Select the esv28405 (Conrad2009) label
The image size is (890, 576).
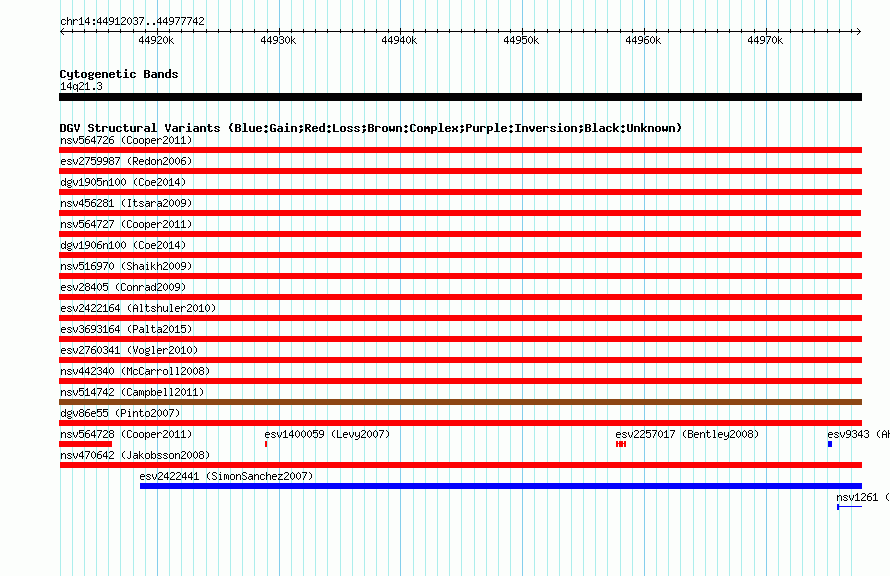(x=123, y=287)
